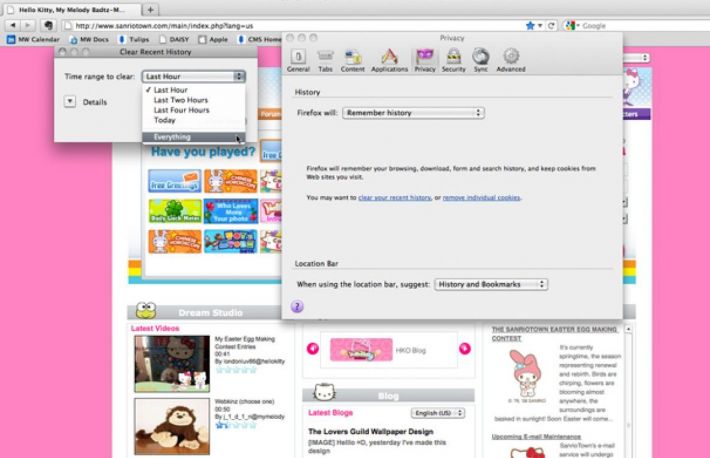The width and height of the screenshot is (710, 458).
Task: Click the purple help question mark button
Action: tap(298, 306)
